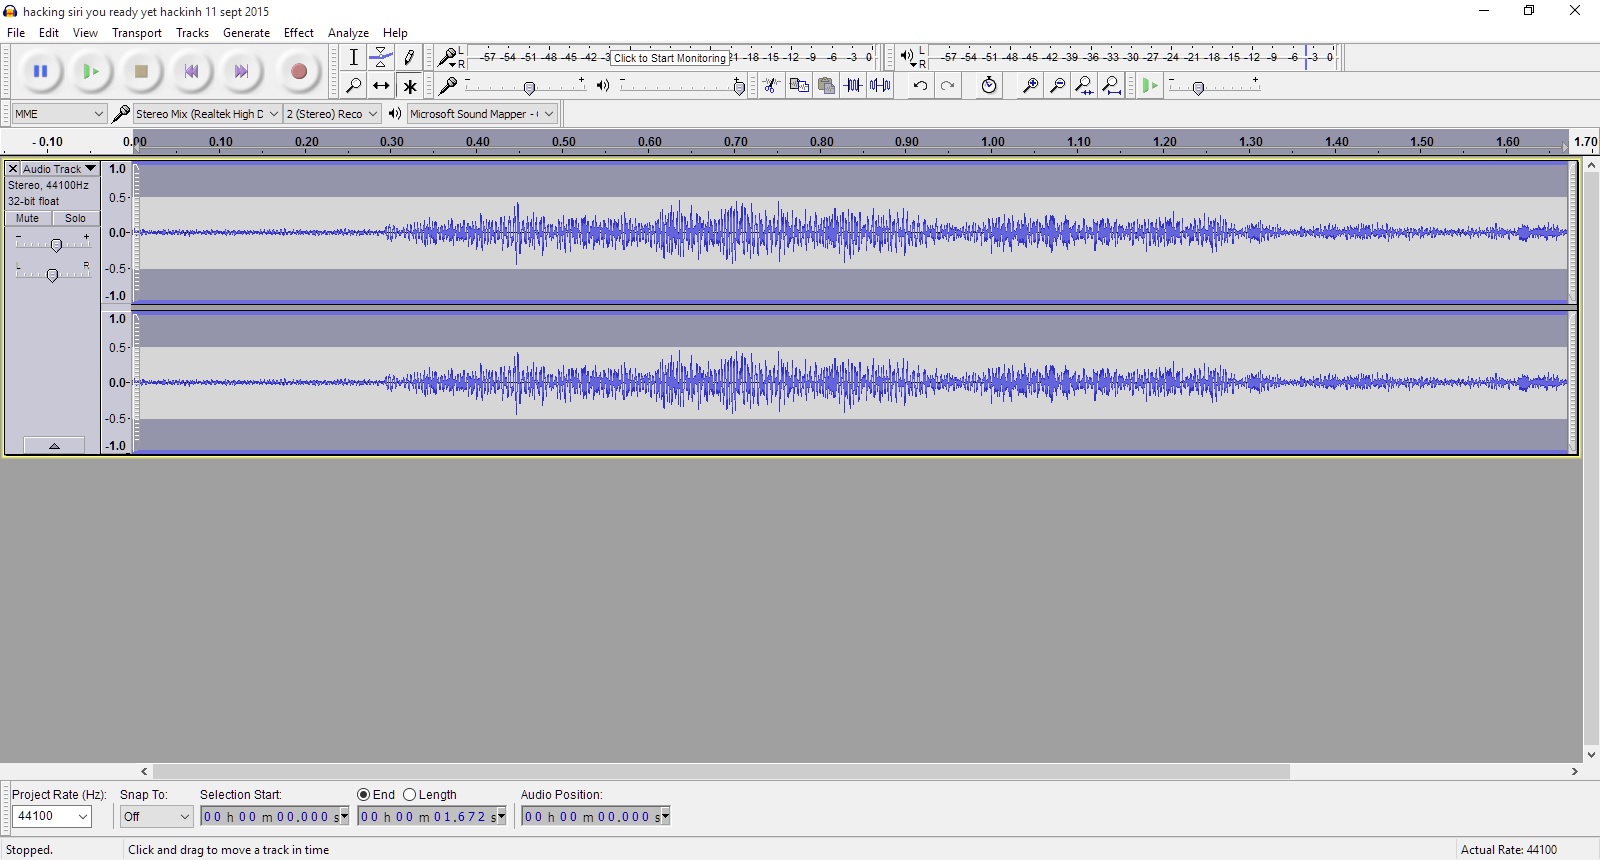Click the Record button
1600x860 pixels.
click(x=298, y=71)
